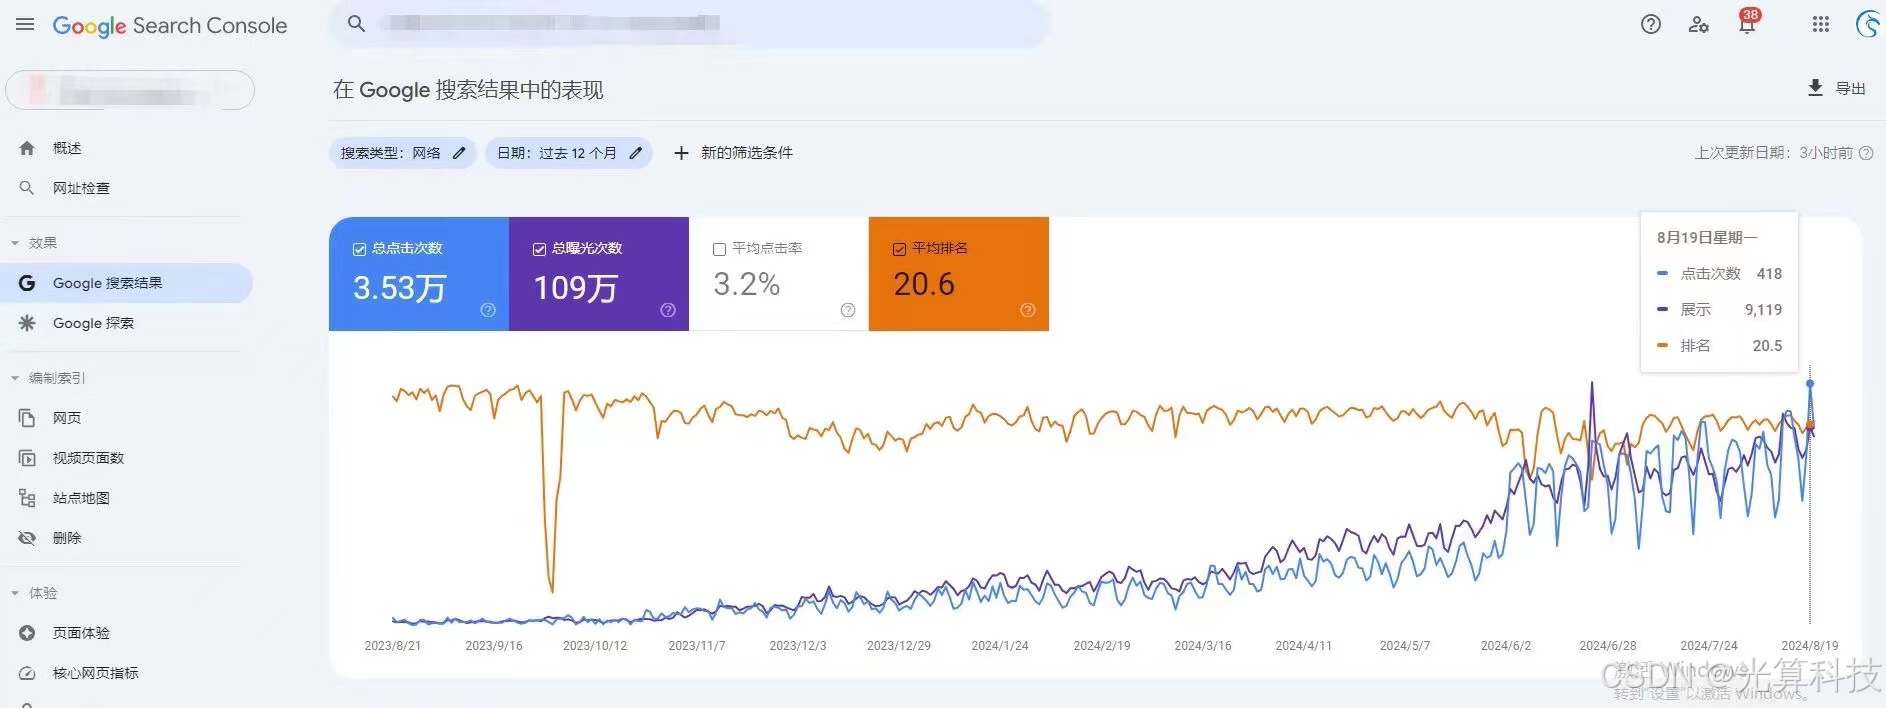Click tooltip row 点击次数 418
The image size is (1886, 708).
[x=1719, y=273]
